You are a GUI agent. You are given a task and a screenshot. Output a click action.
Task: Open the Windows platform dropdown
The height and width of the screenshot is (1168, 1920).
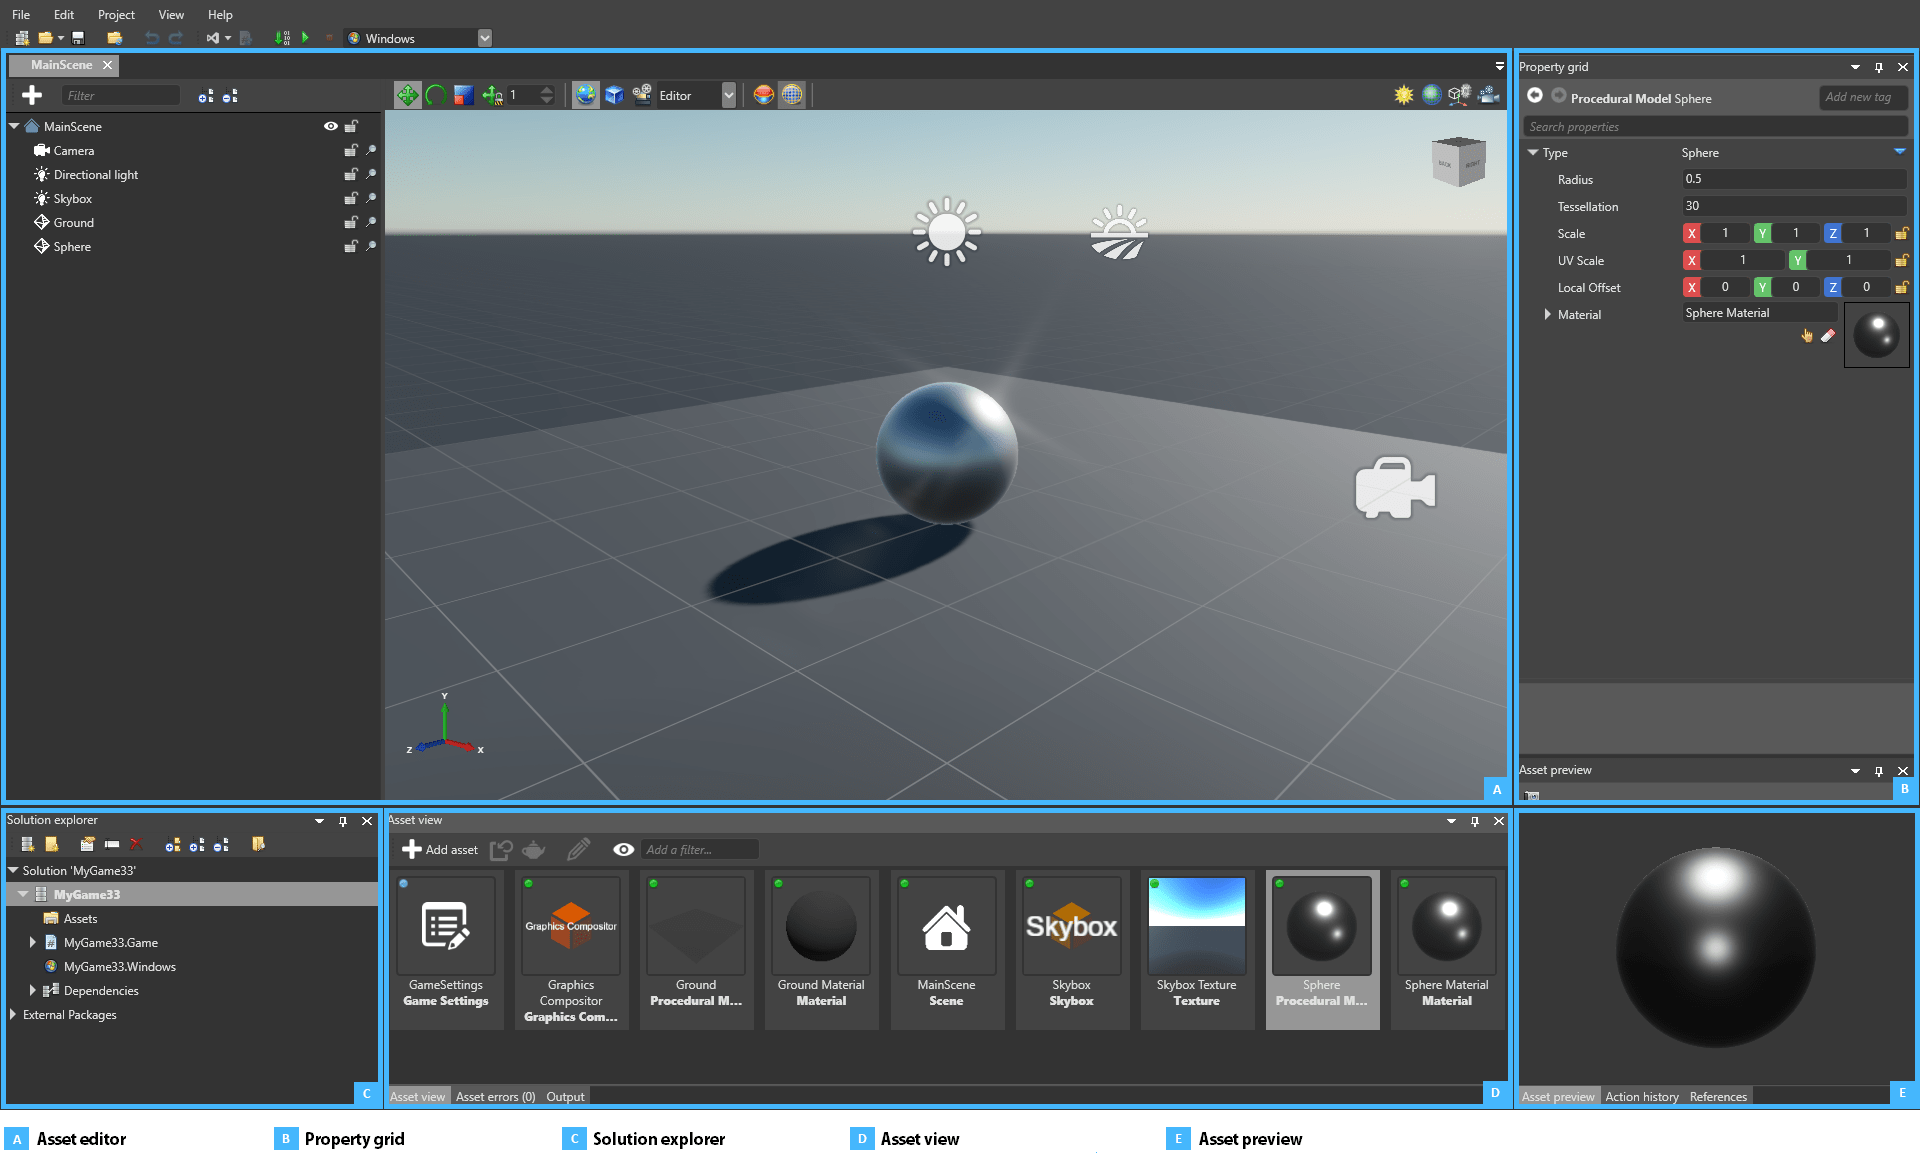pos(484,38)
